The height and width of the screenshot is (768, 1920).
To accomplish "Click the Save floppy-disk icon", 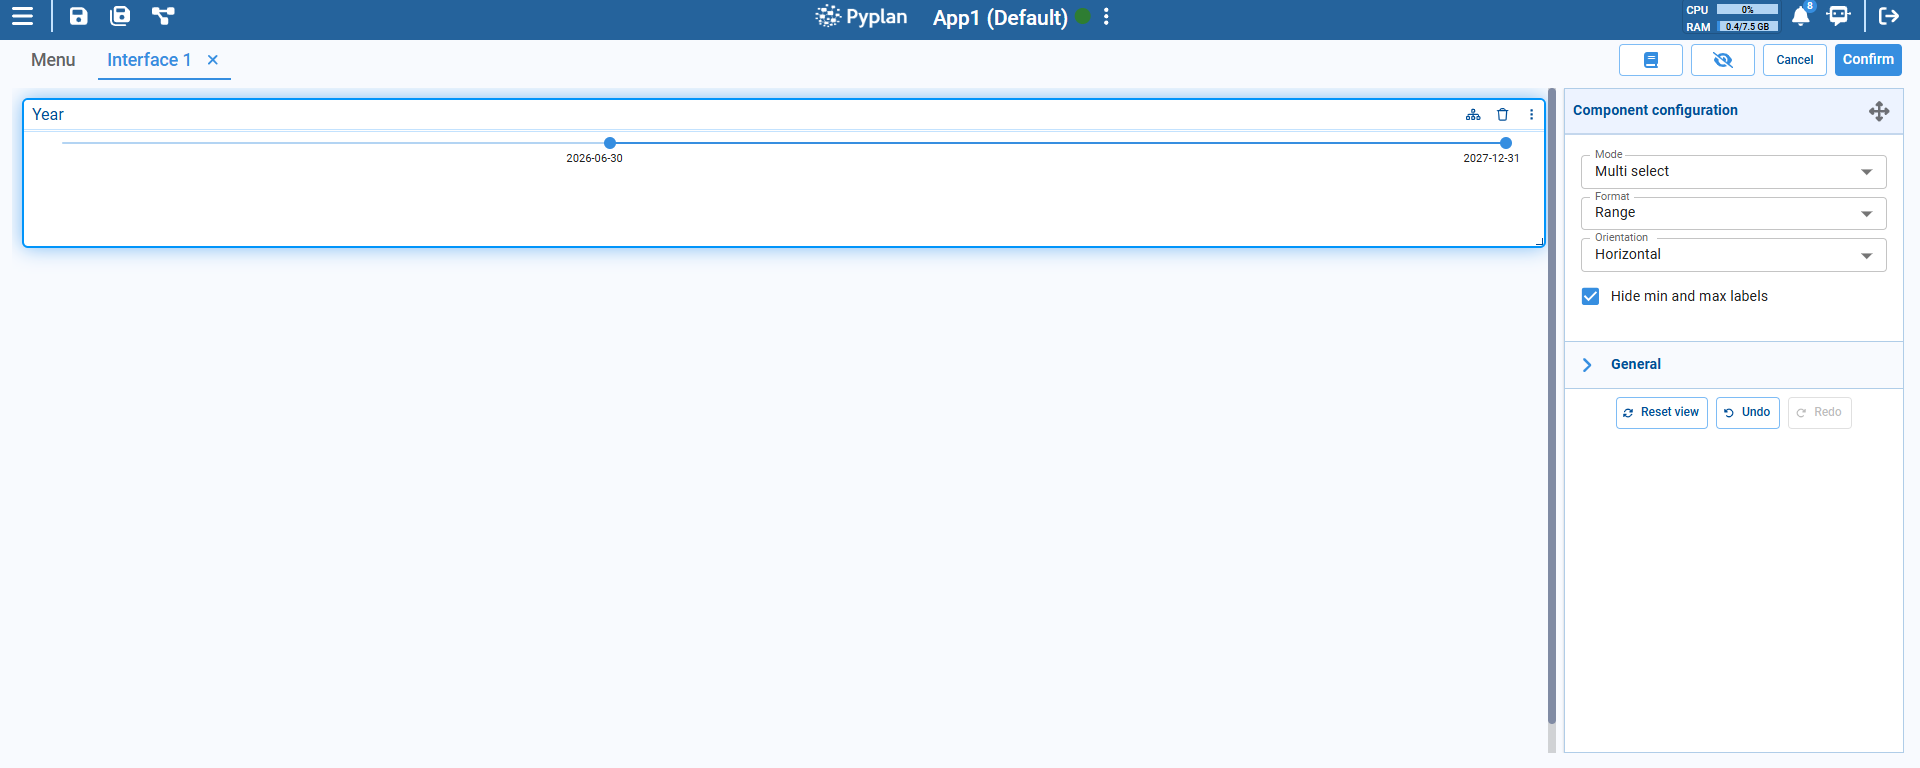I will 78,16.
